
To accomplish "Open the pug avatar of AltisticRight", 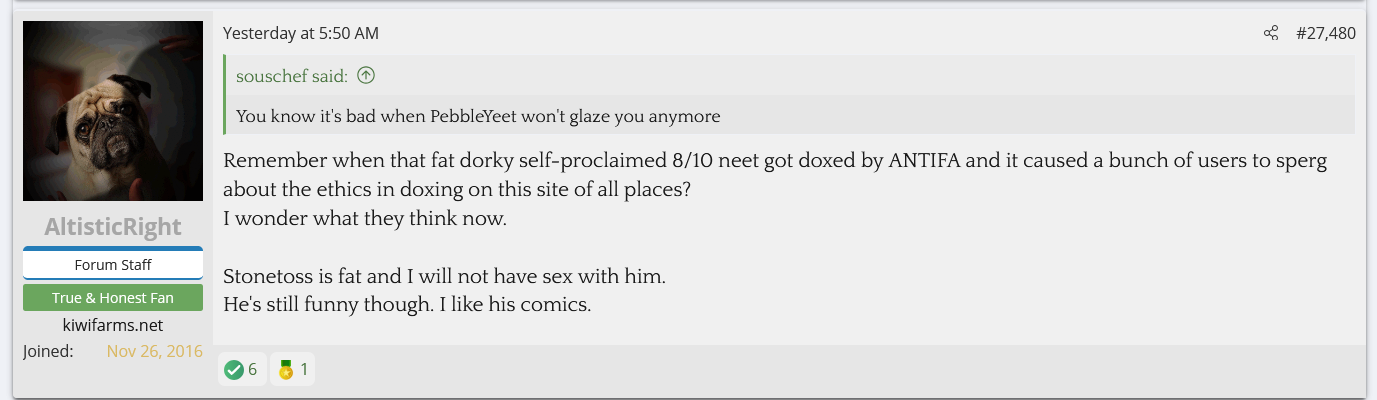I will pos(113,111).
